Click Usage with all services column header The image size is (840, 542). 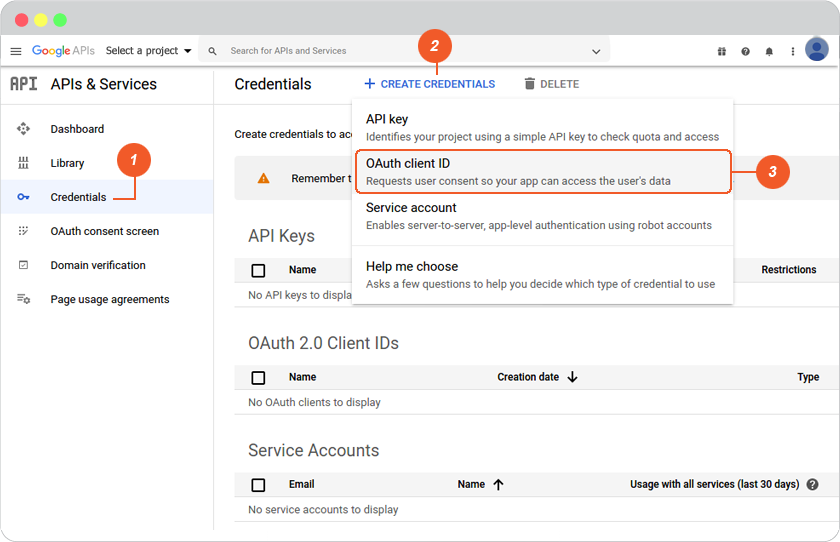[x=714, y=484]
